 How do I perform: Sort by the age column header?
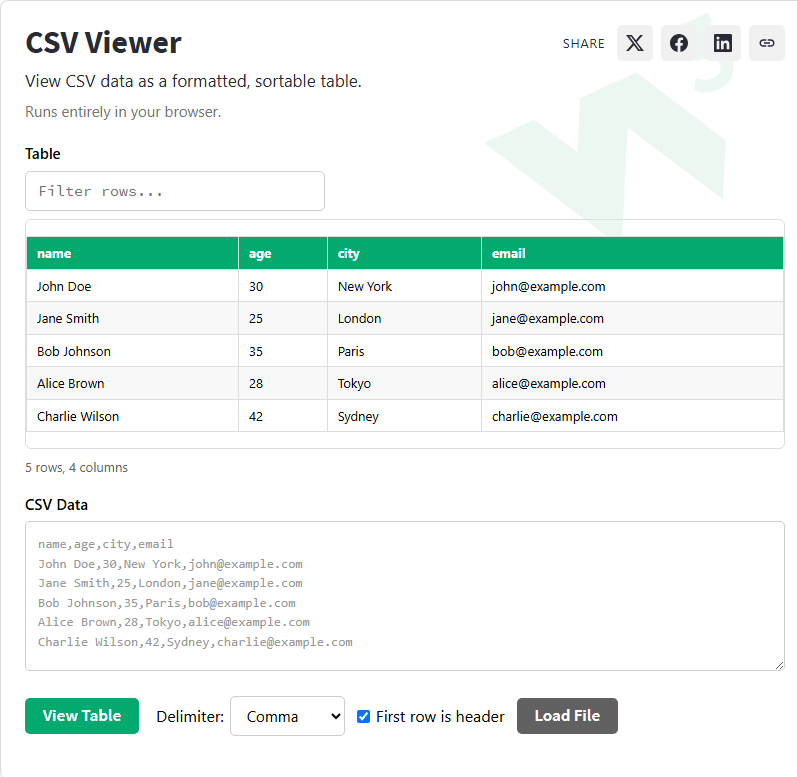coord(283,253)
